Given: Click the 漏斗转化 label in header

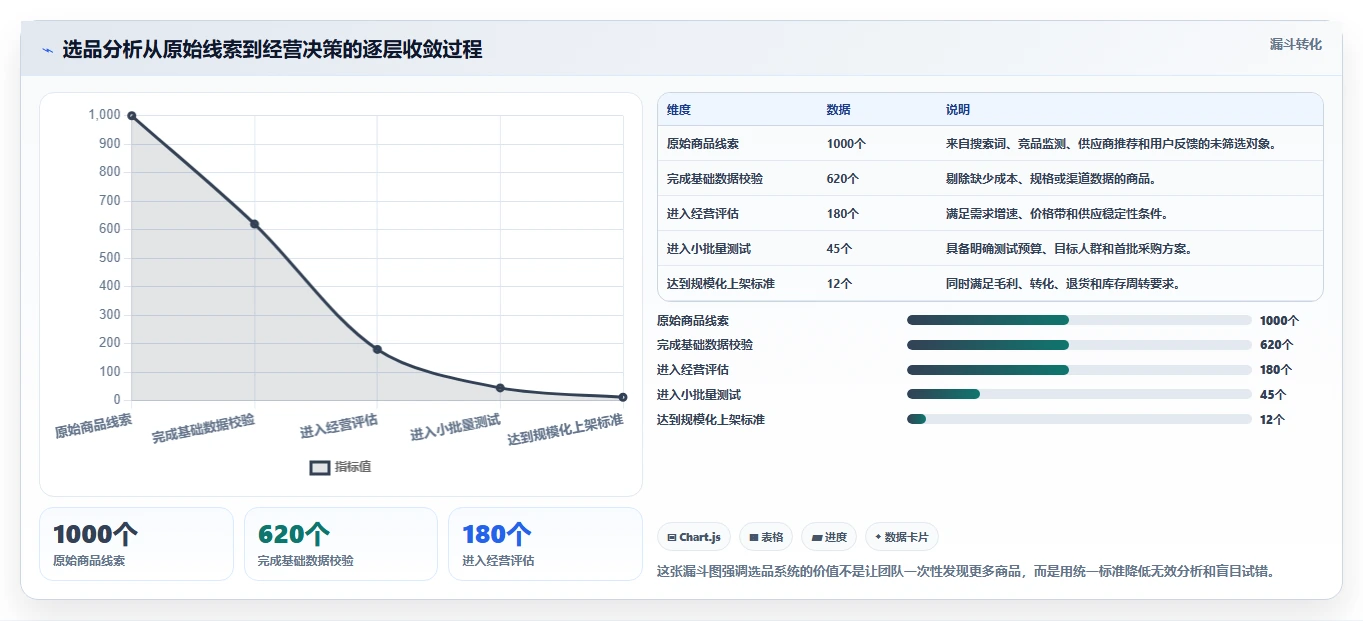Looking at the screenshot, I should pos(1296,44).
